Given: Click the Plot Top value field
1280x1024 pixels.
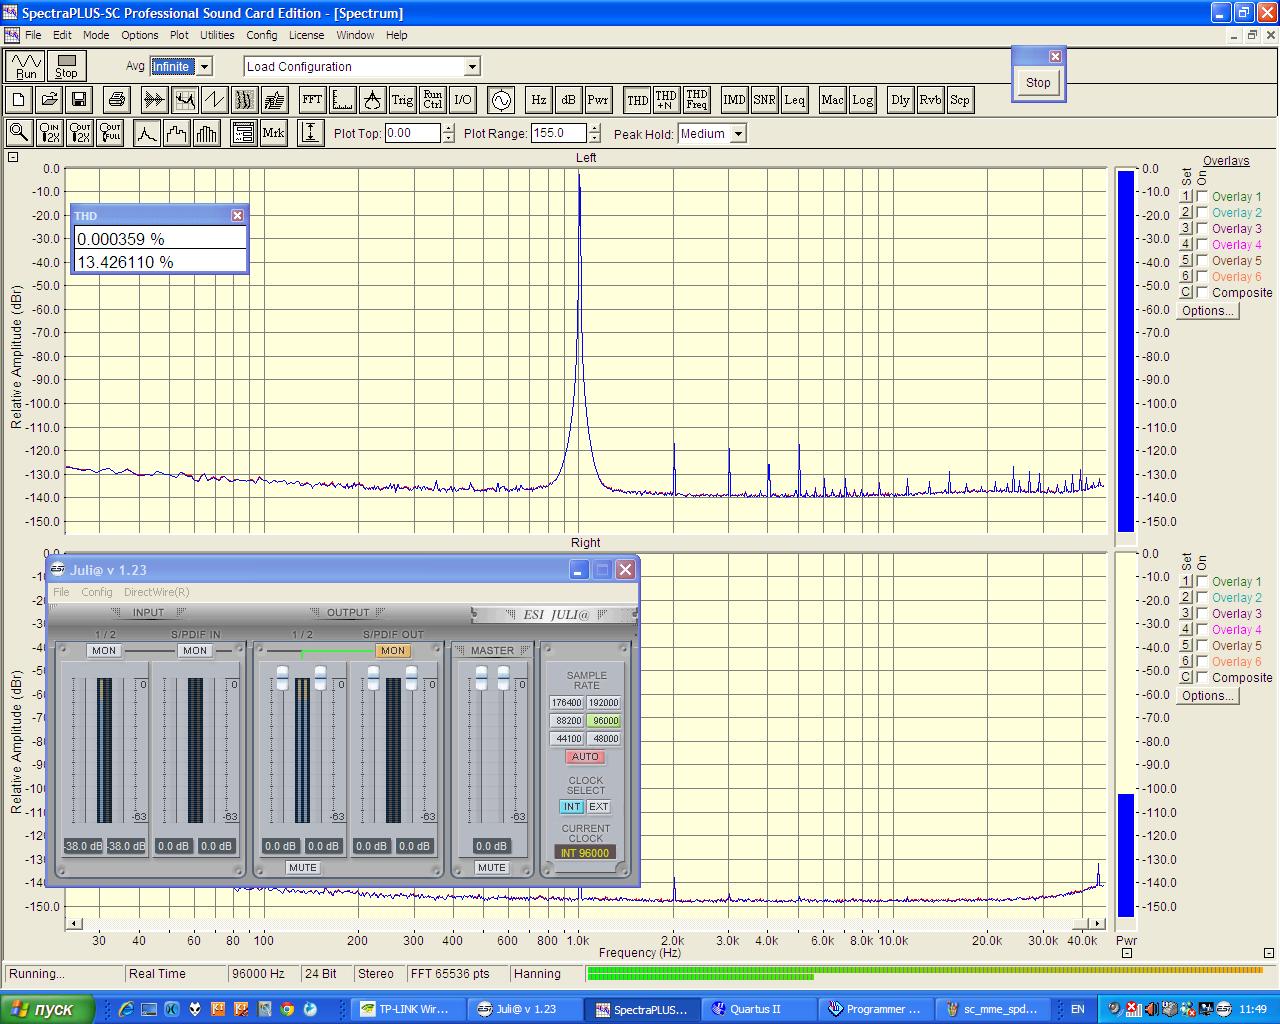Looking at the screenshot, I should pyautogui.click(x=412, y=133).
